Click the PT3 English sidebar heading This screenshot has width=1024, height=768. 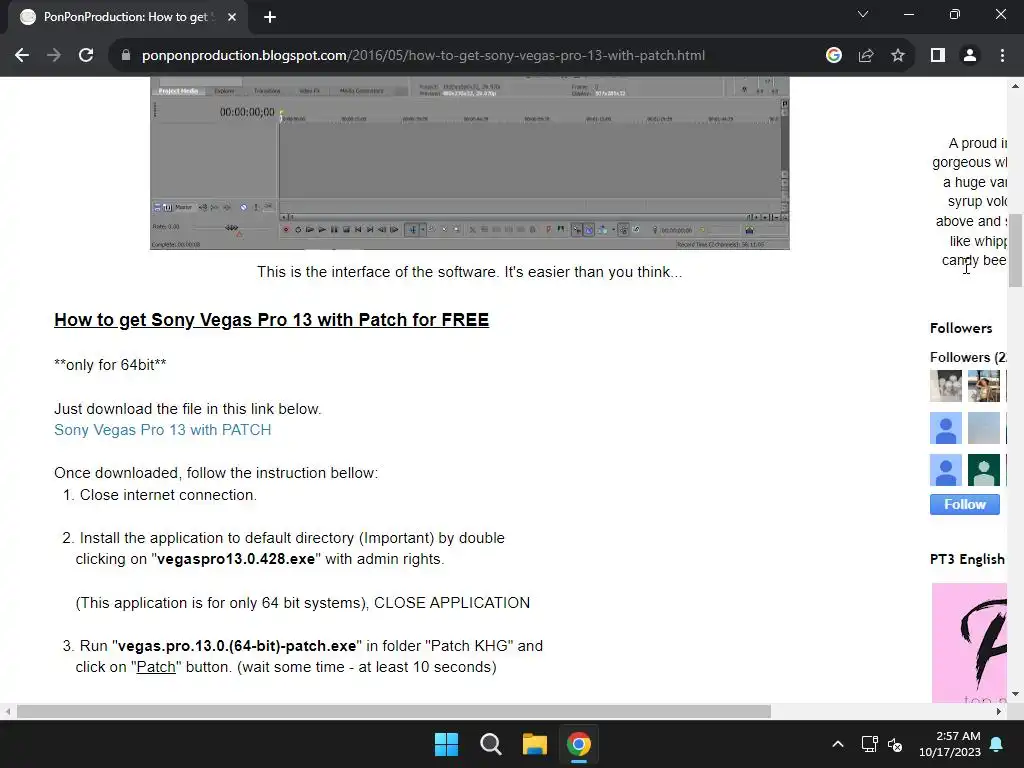click(x=967, y=559)
